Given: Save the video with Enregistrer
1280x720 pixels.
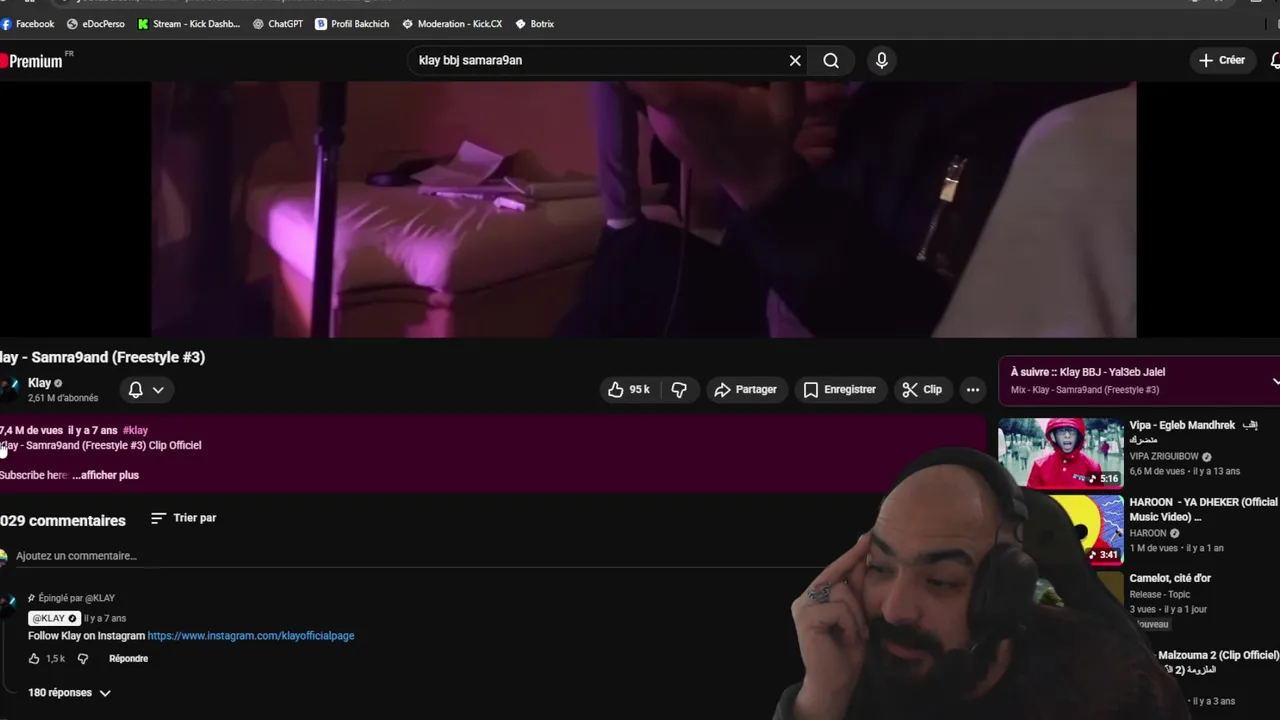Looking at the screenshot, I should coord(840,390).
